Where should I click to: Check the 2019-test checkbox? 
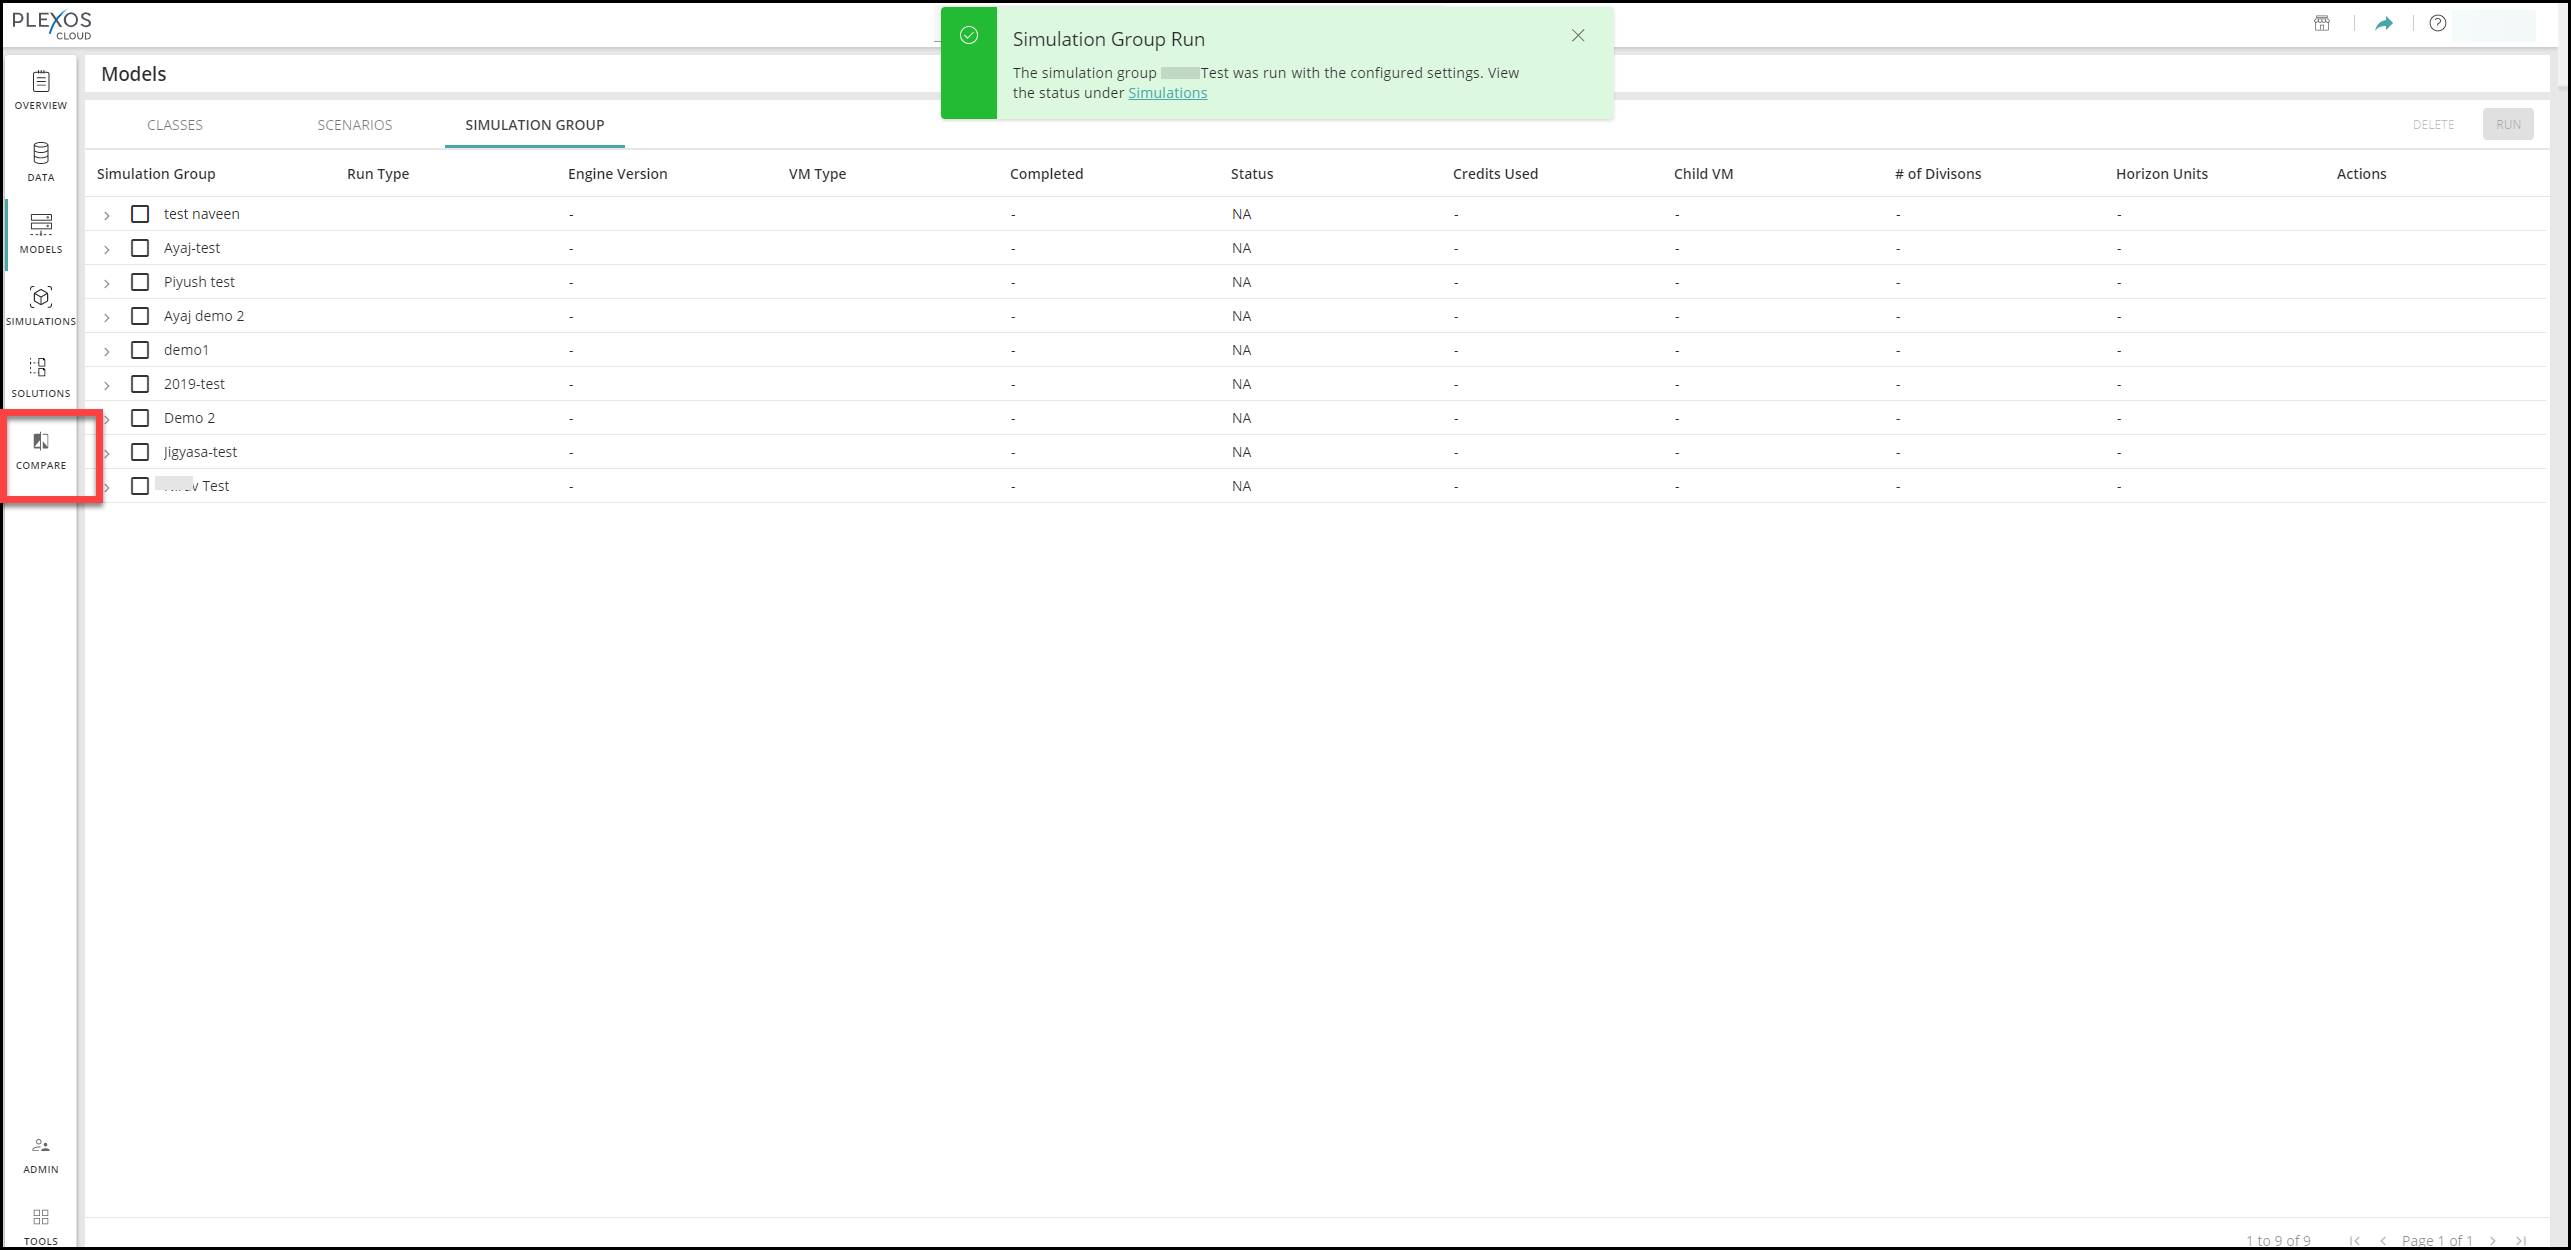point(140,384)
